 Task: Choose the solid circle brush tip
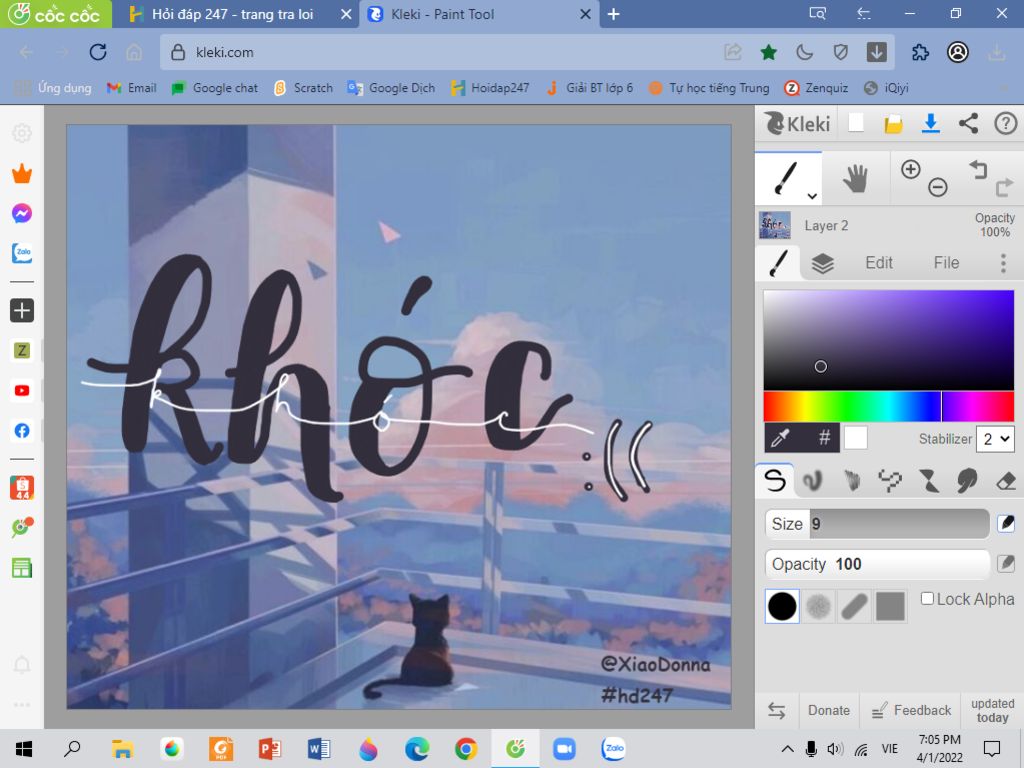(x=782, y=606)
